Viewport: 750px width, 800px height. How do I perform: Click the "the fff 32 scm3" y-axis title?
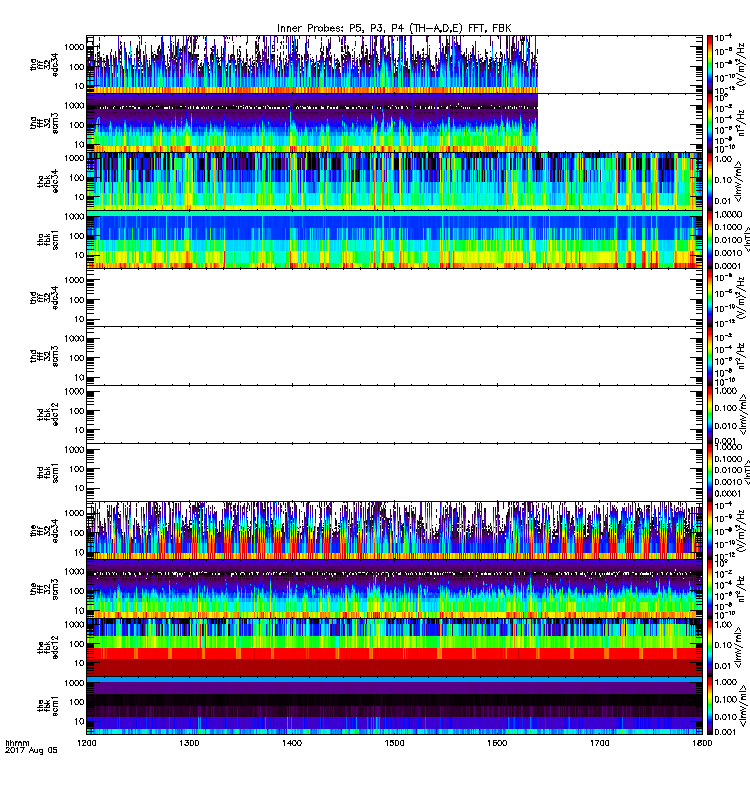pos(44,589)
